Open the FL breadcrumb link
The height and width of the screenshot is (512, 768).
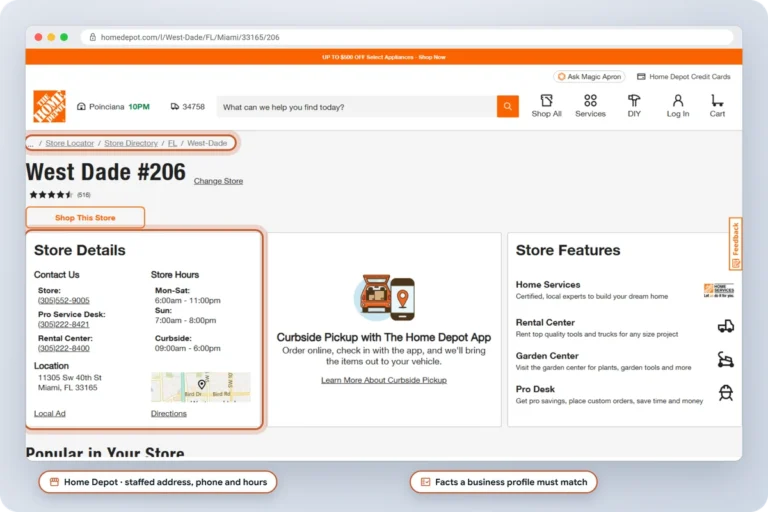coord(172,143)
